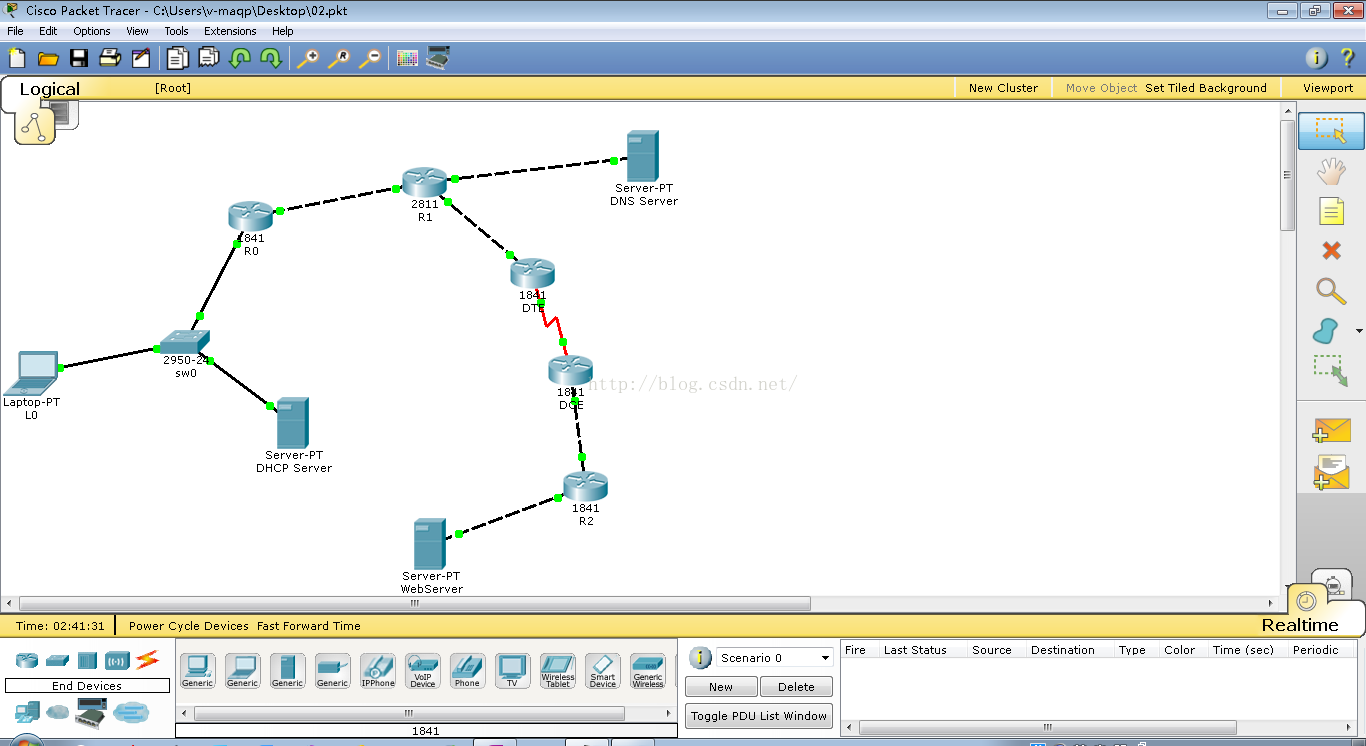Paste with the toolbar paste icon

click(x=208, y=58)
